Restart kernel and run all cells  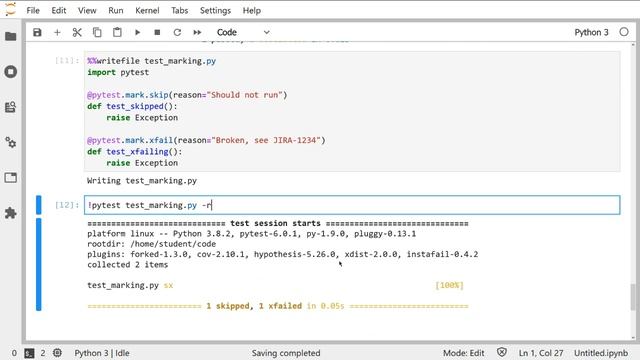click(x=197, y=32)
